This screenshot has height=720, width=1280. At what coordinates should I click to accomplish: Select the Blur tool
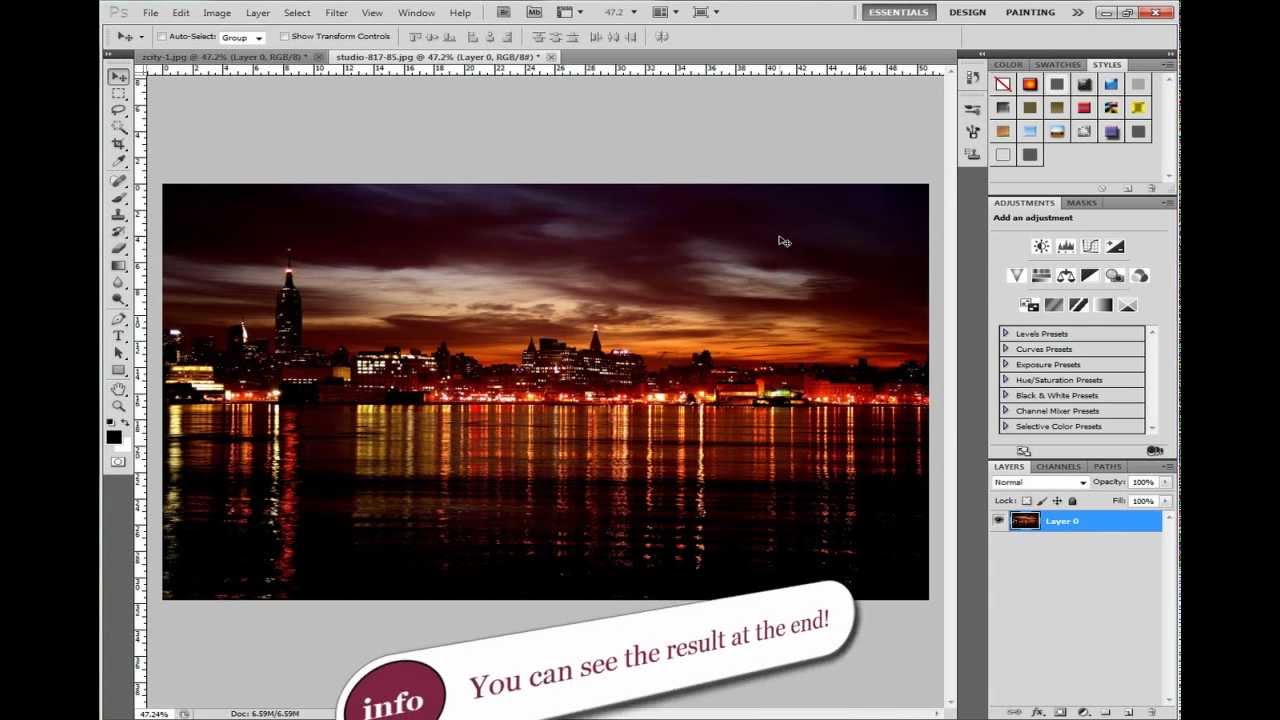pos(118,283)
